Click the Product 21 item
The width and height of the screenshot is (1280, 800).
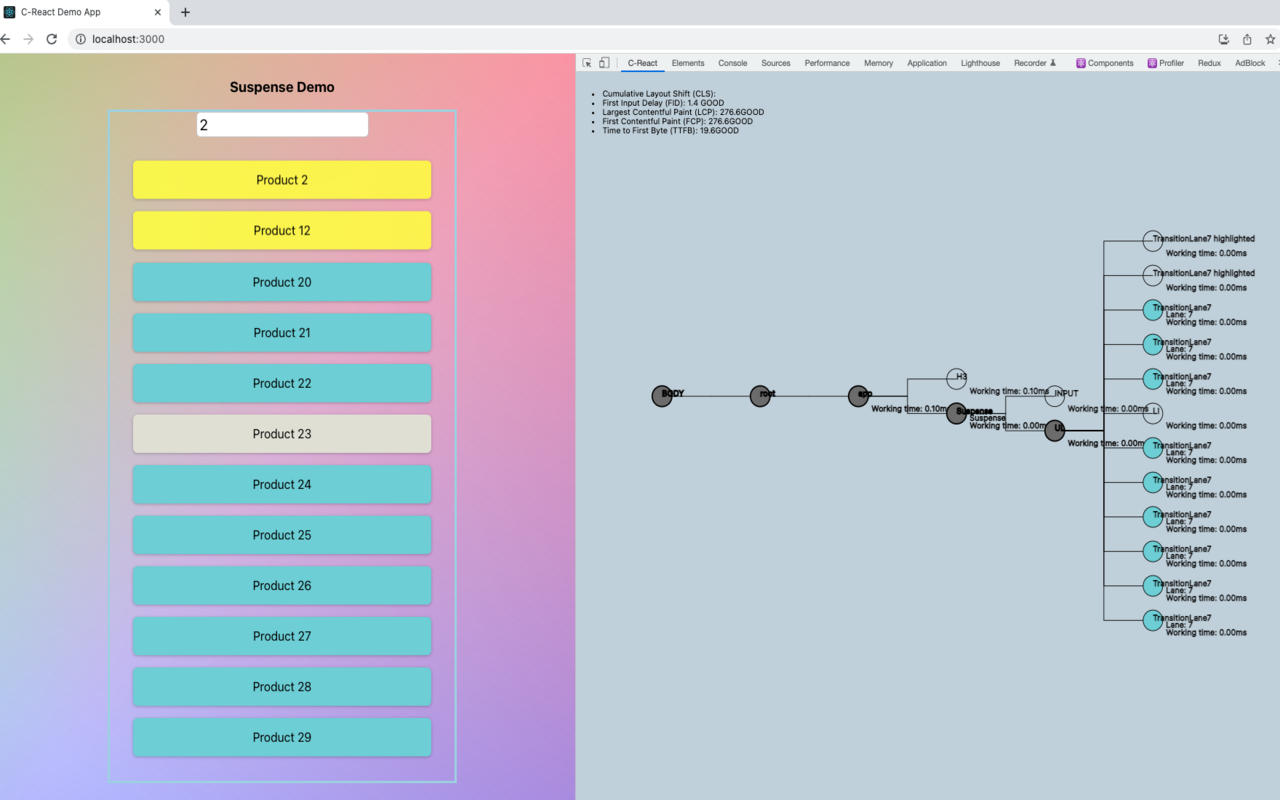(x=282, y=333)
